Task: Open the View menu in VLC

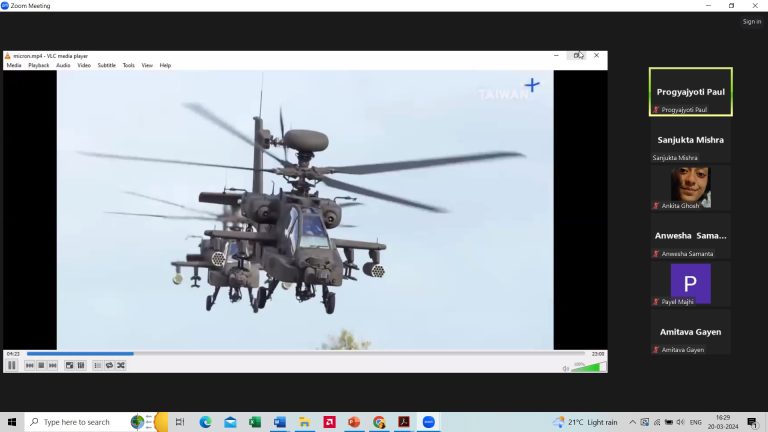Action: pyautogui.click(x=147, y=65)
